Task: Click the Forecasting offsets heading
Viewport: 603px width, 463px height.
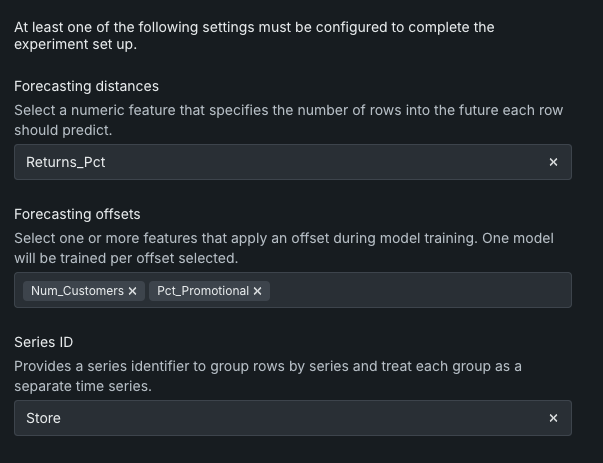Action: click(77, 214)
